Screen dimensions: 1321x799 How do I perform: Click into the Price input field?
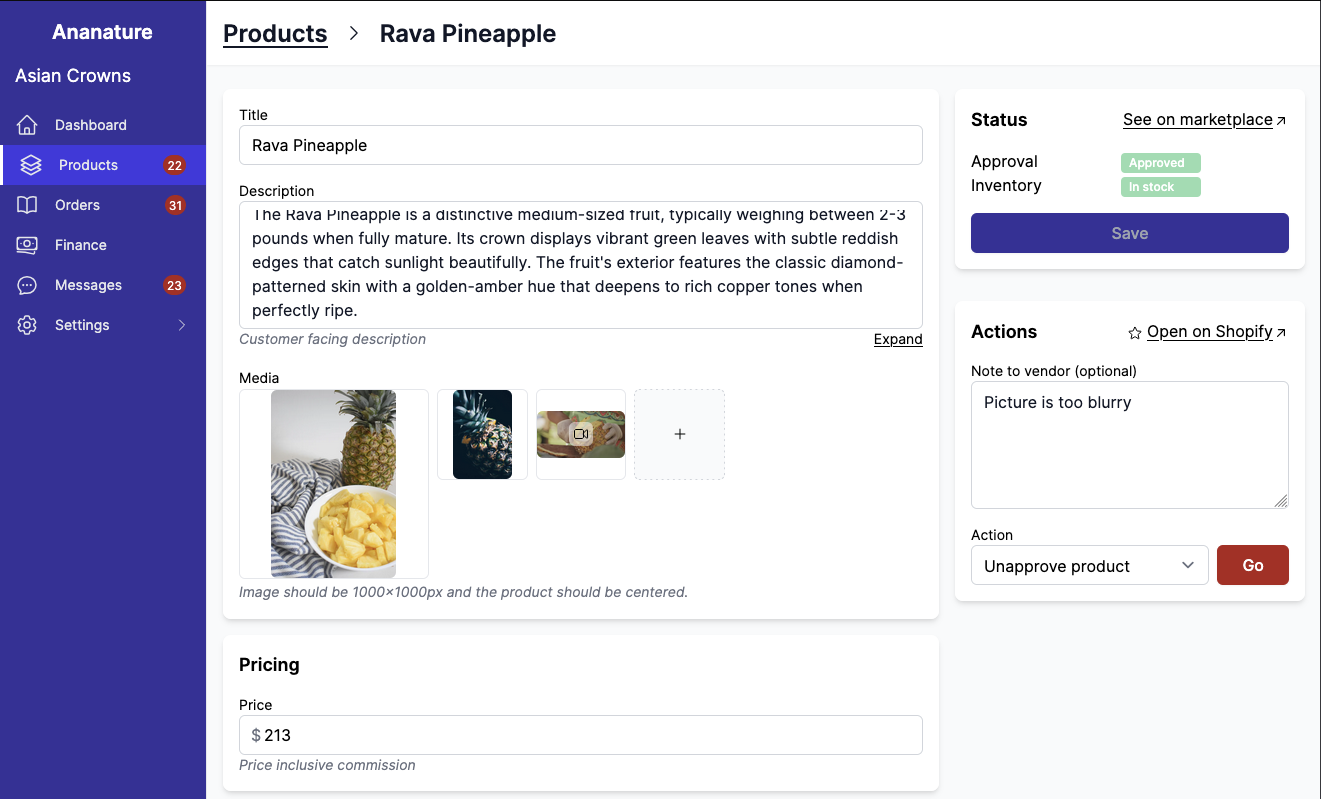click(x=590, y=735)
